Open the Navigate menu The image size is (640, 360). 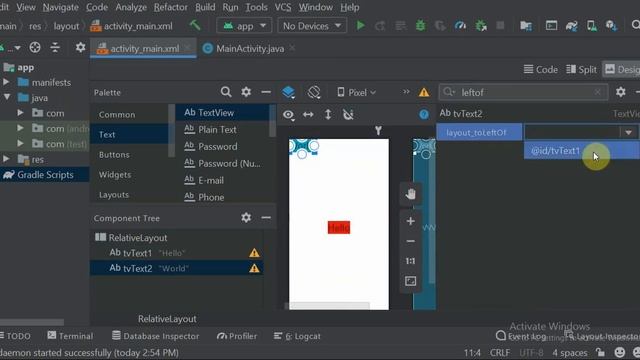point(60,7)
